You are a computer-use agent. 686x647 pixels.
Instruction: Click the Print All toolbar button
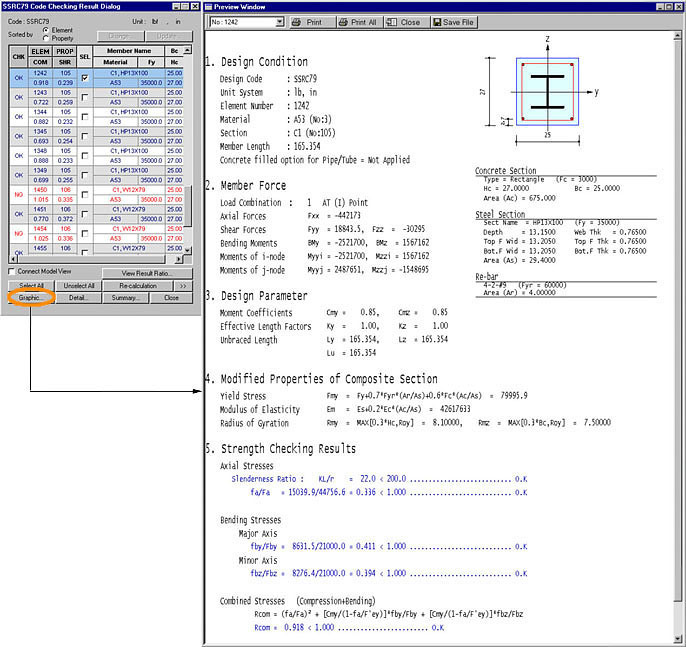[358, 21]
